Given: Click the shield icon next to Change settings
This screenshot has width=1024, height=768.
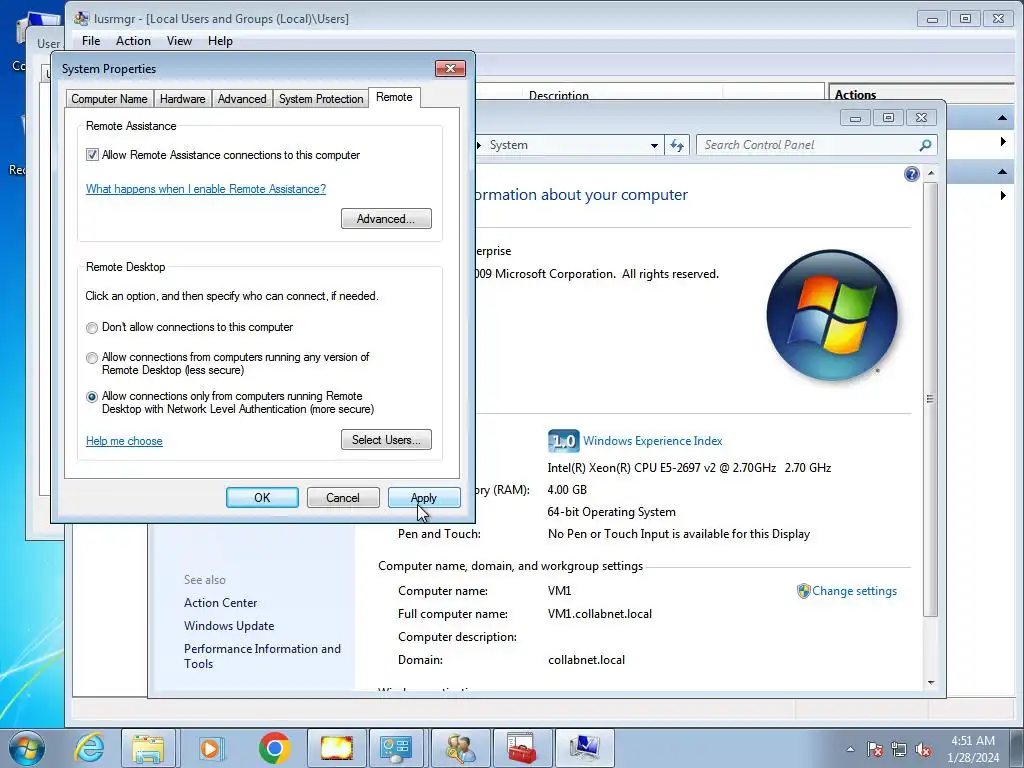Looking at the screenshot, I should 803,591.
